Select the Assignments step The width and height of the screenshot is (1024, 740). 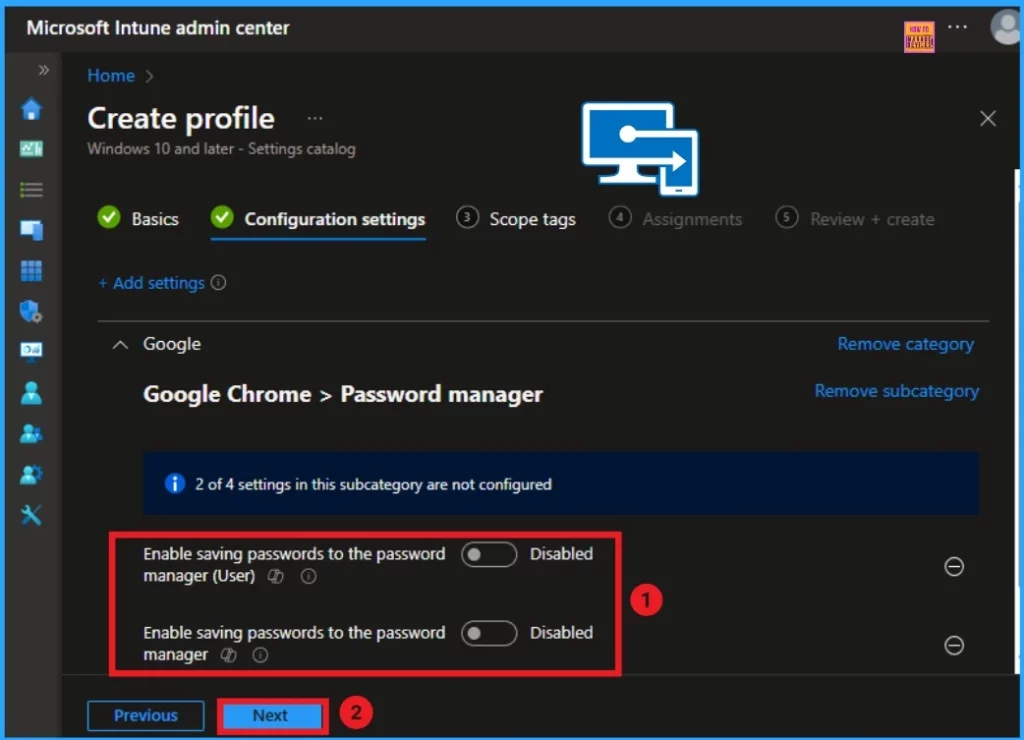675,219
